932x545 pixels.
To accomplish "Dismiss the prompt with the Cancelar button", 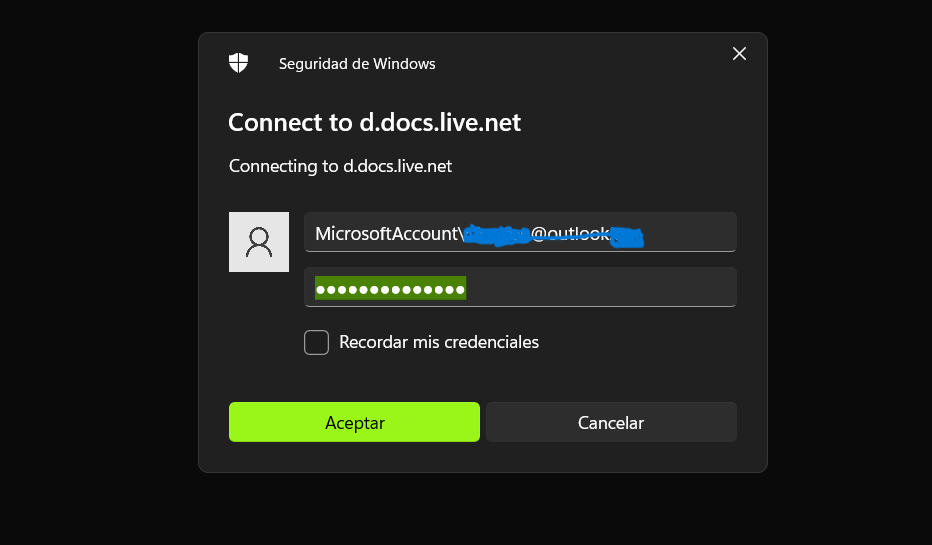I will click(x=611, y=422).
